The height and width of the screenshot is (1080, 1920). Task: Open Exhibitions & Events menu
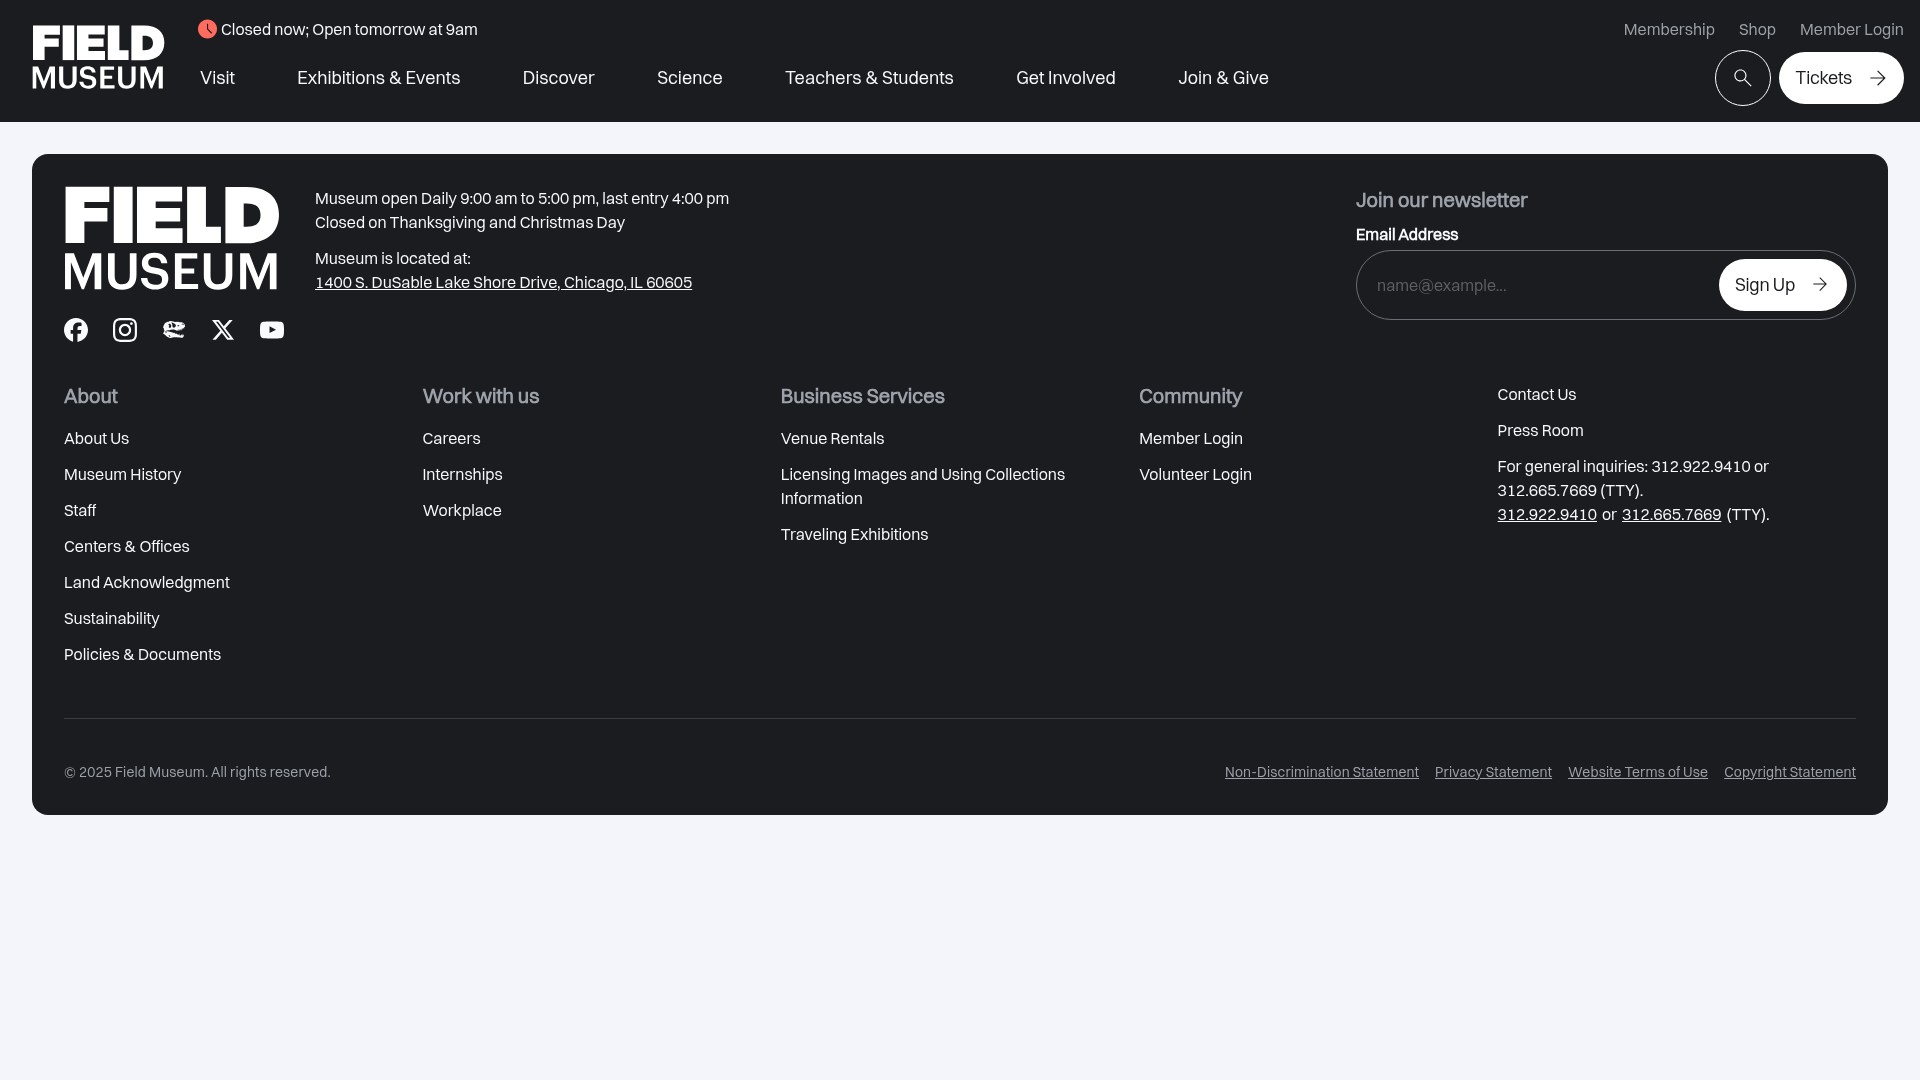pyautogui.click(x=378, y=78)
